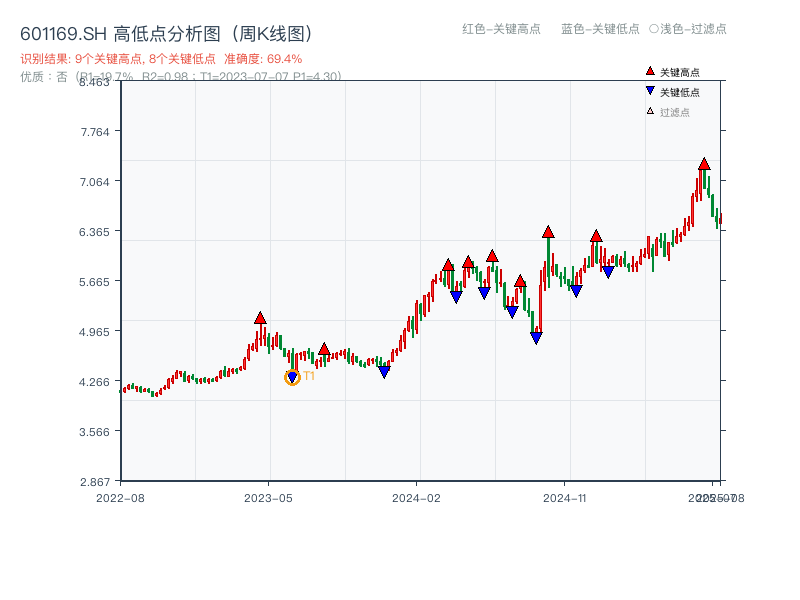Viewport: 800px width, 600px height.
Task: Click the 关键高点 legend label
Action: (680, 72)
